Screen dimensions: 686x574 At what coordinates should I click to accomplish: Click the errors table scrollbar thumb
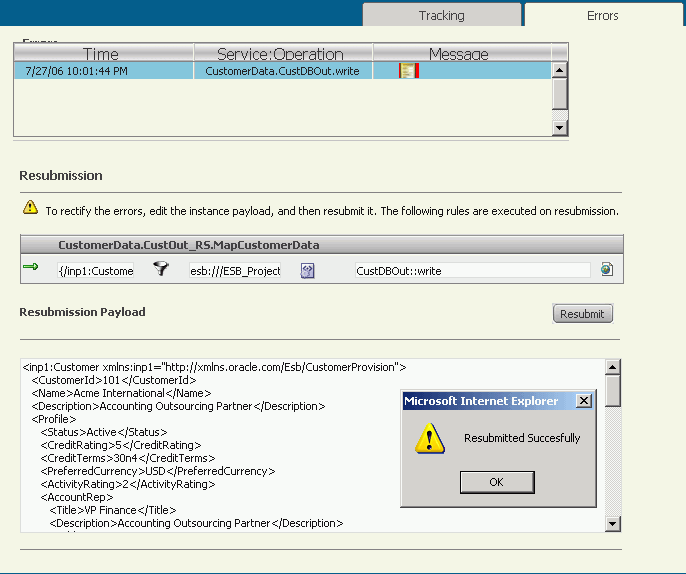point(560,93)
